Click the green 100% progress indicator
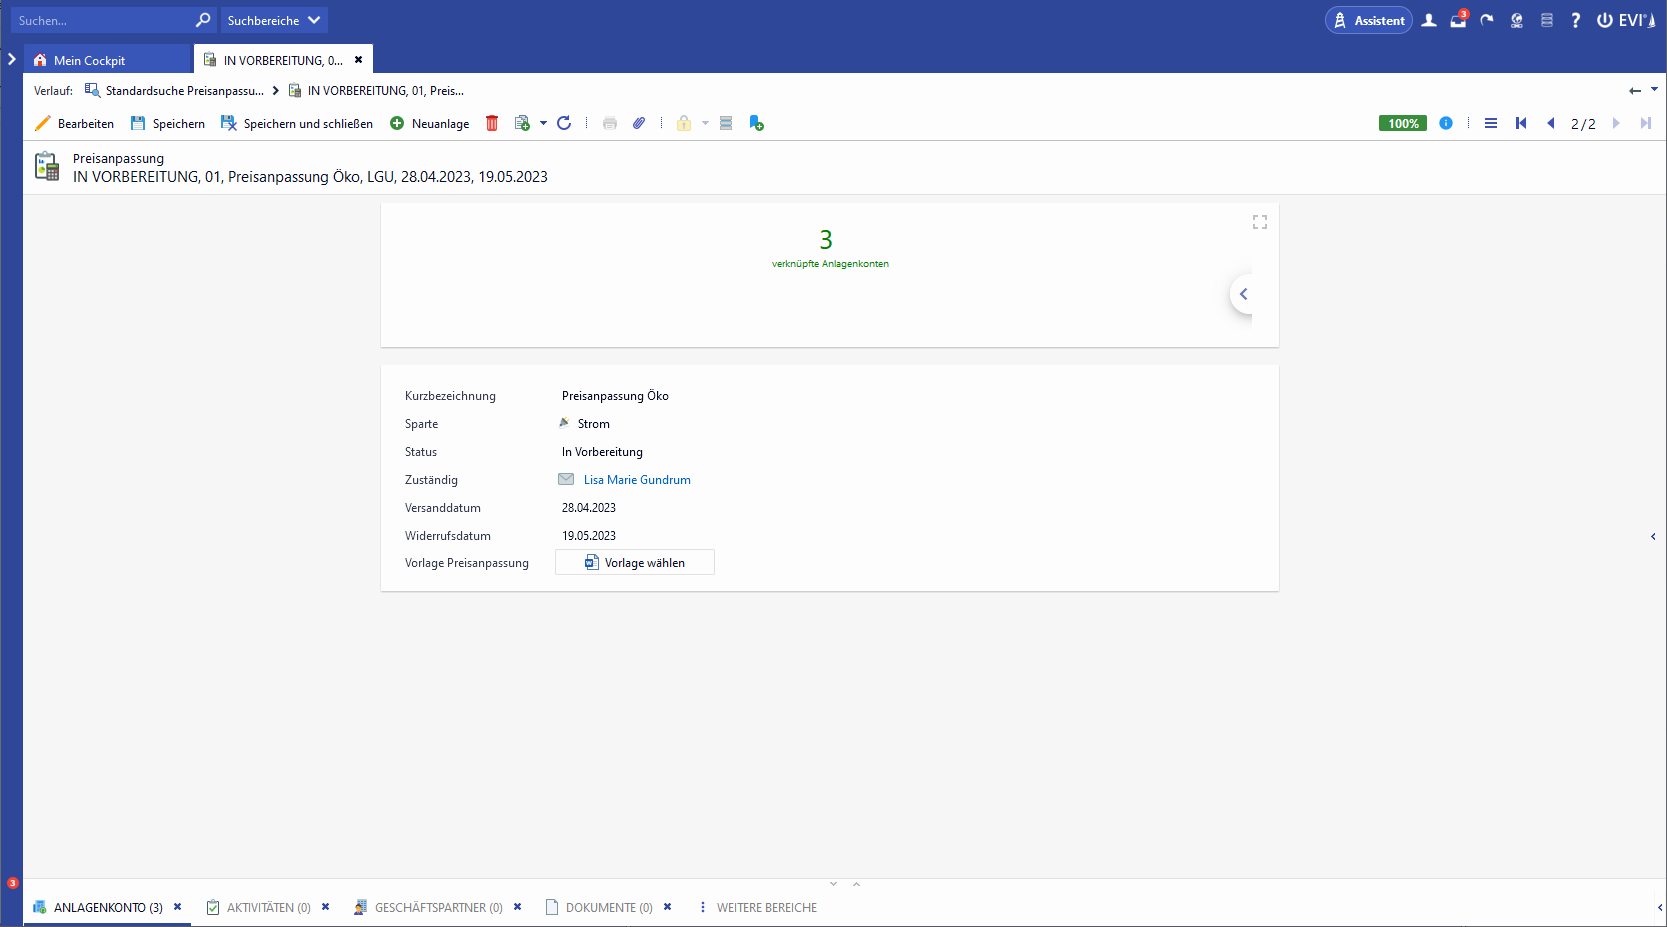Viewport: 1667px width, 927px height. pos(1402,123)
